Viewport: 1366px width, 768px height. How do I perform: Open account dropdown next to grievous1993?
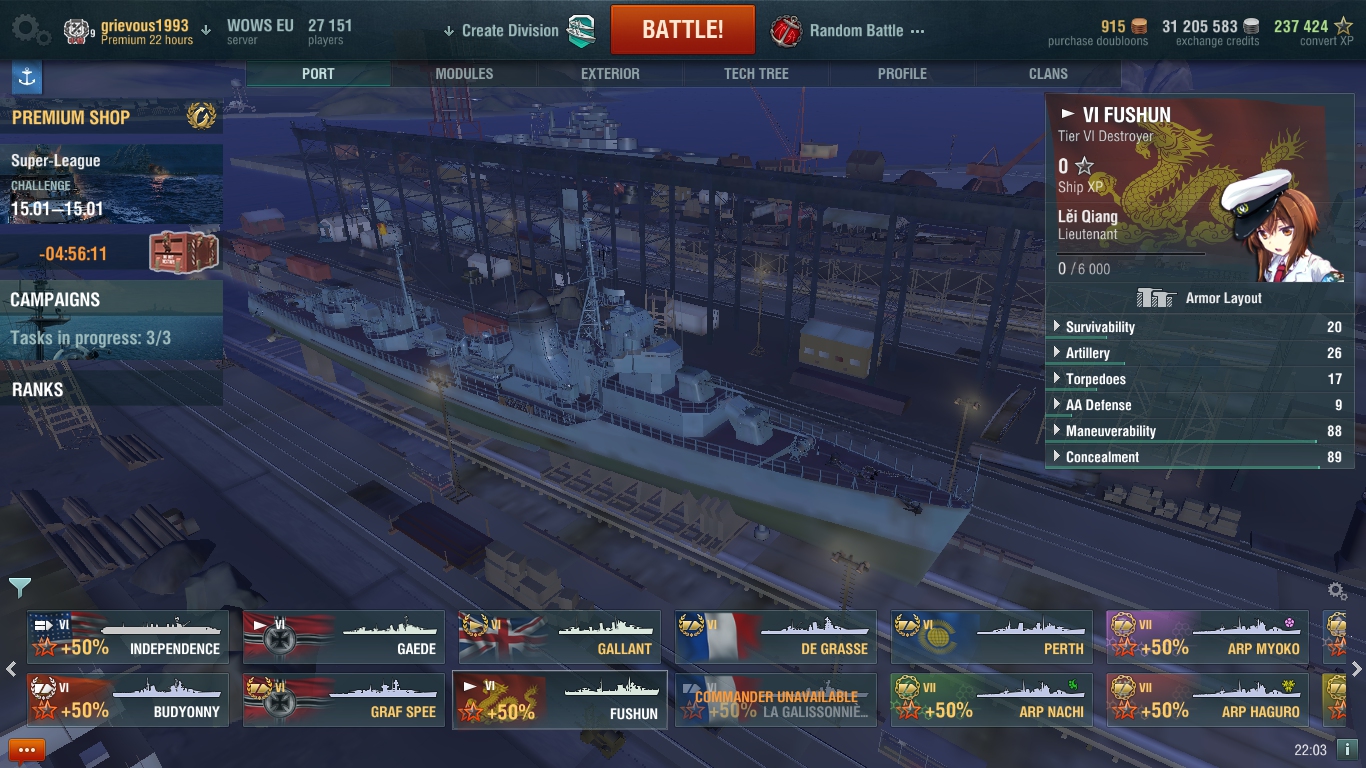pos(206,30)
